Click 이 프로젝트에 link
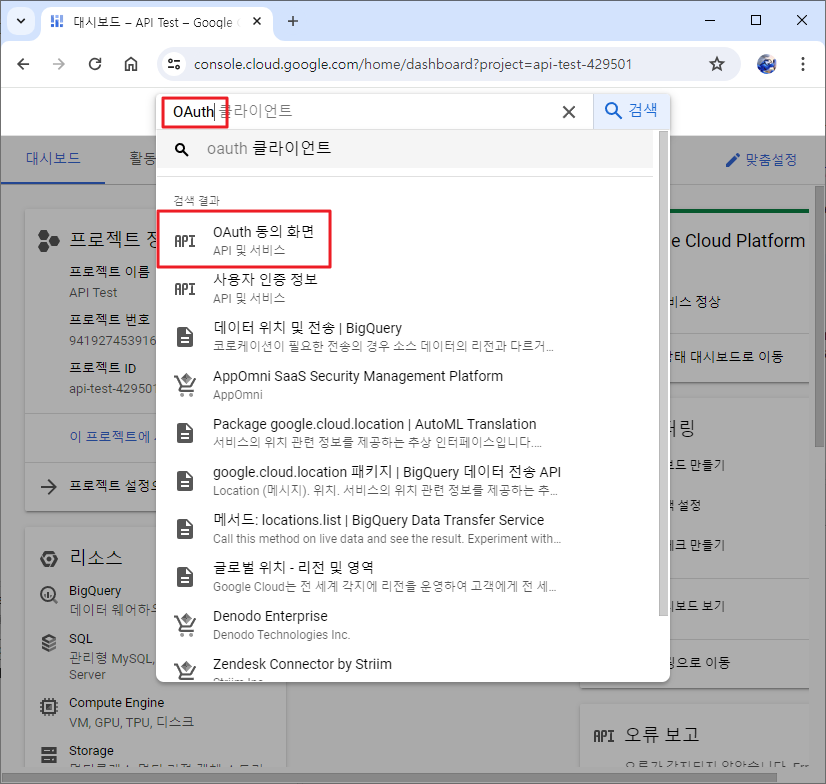This screenshot has width=826, height=784. (x=112, y=436)
